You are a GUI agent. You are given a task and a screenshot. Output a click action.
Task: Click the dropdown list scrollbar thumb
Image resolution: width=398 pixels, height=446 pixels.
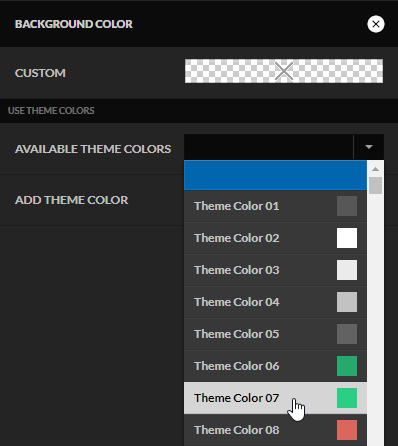[x=375, y=186]
